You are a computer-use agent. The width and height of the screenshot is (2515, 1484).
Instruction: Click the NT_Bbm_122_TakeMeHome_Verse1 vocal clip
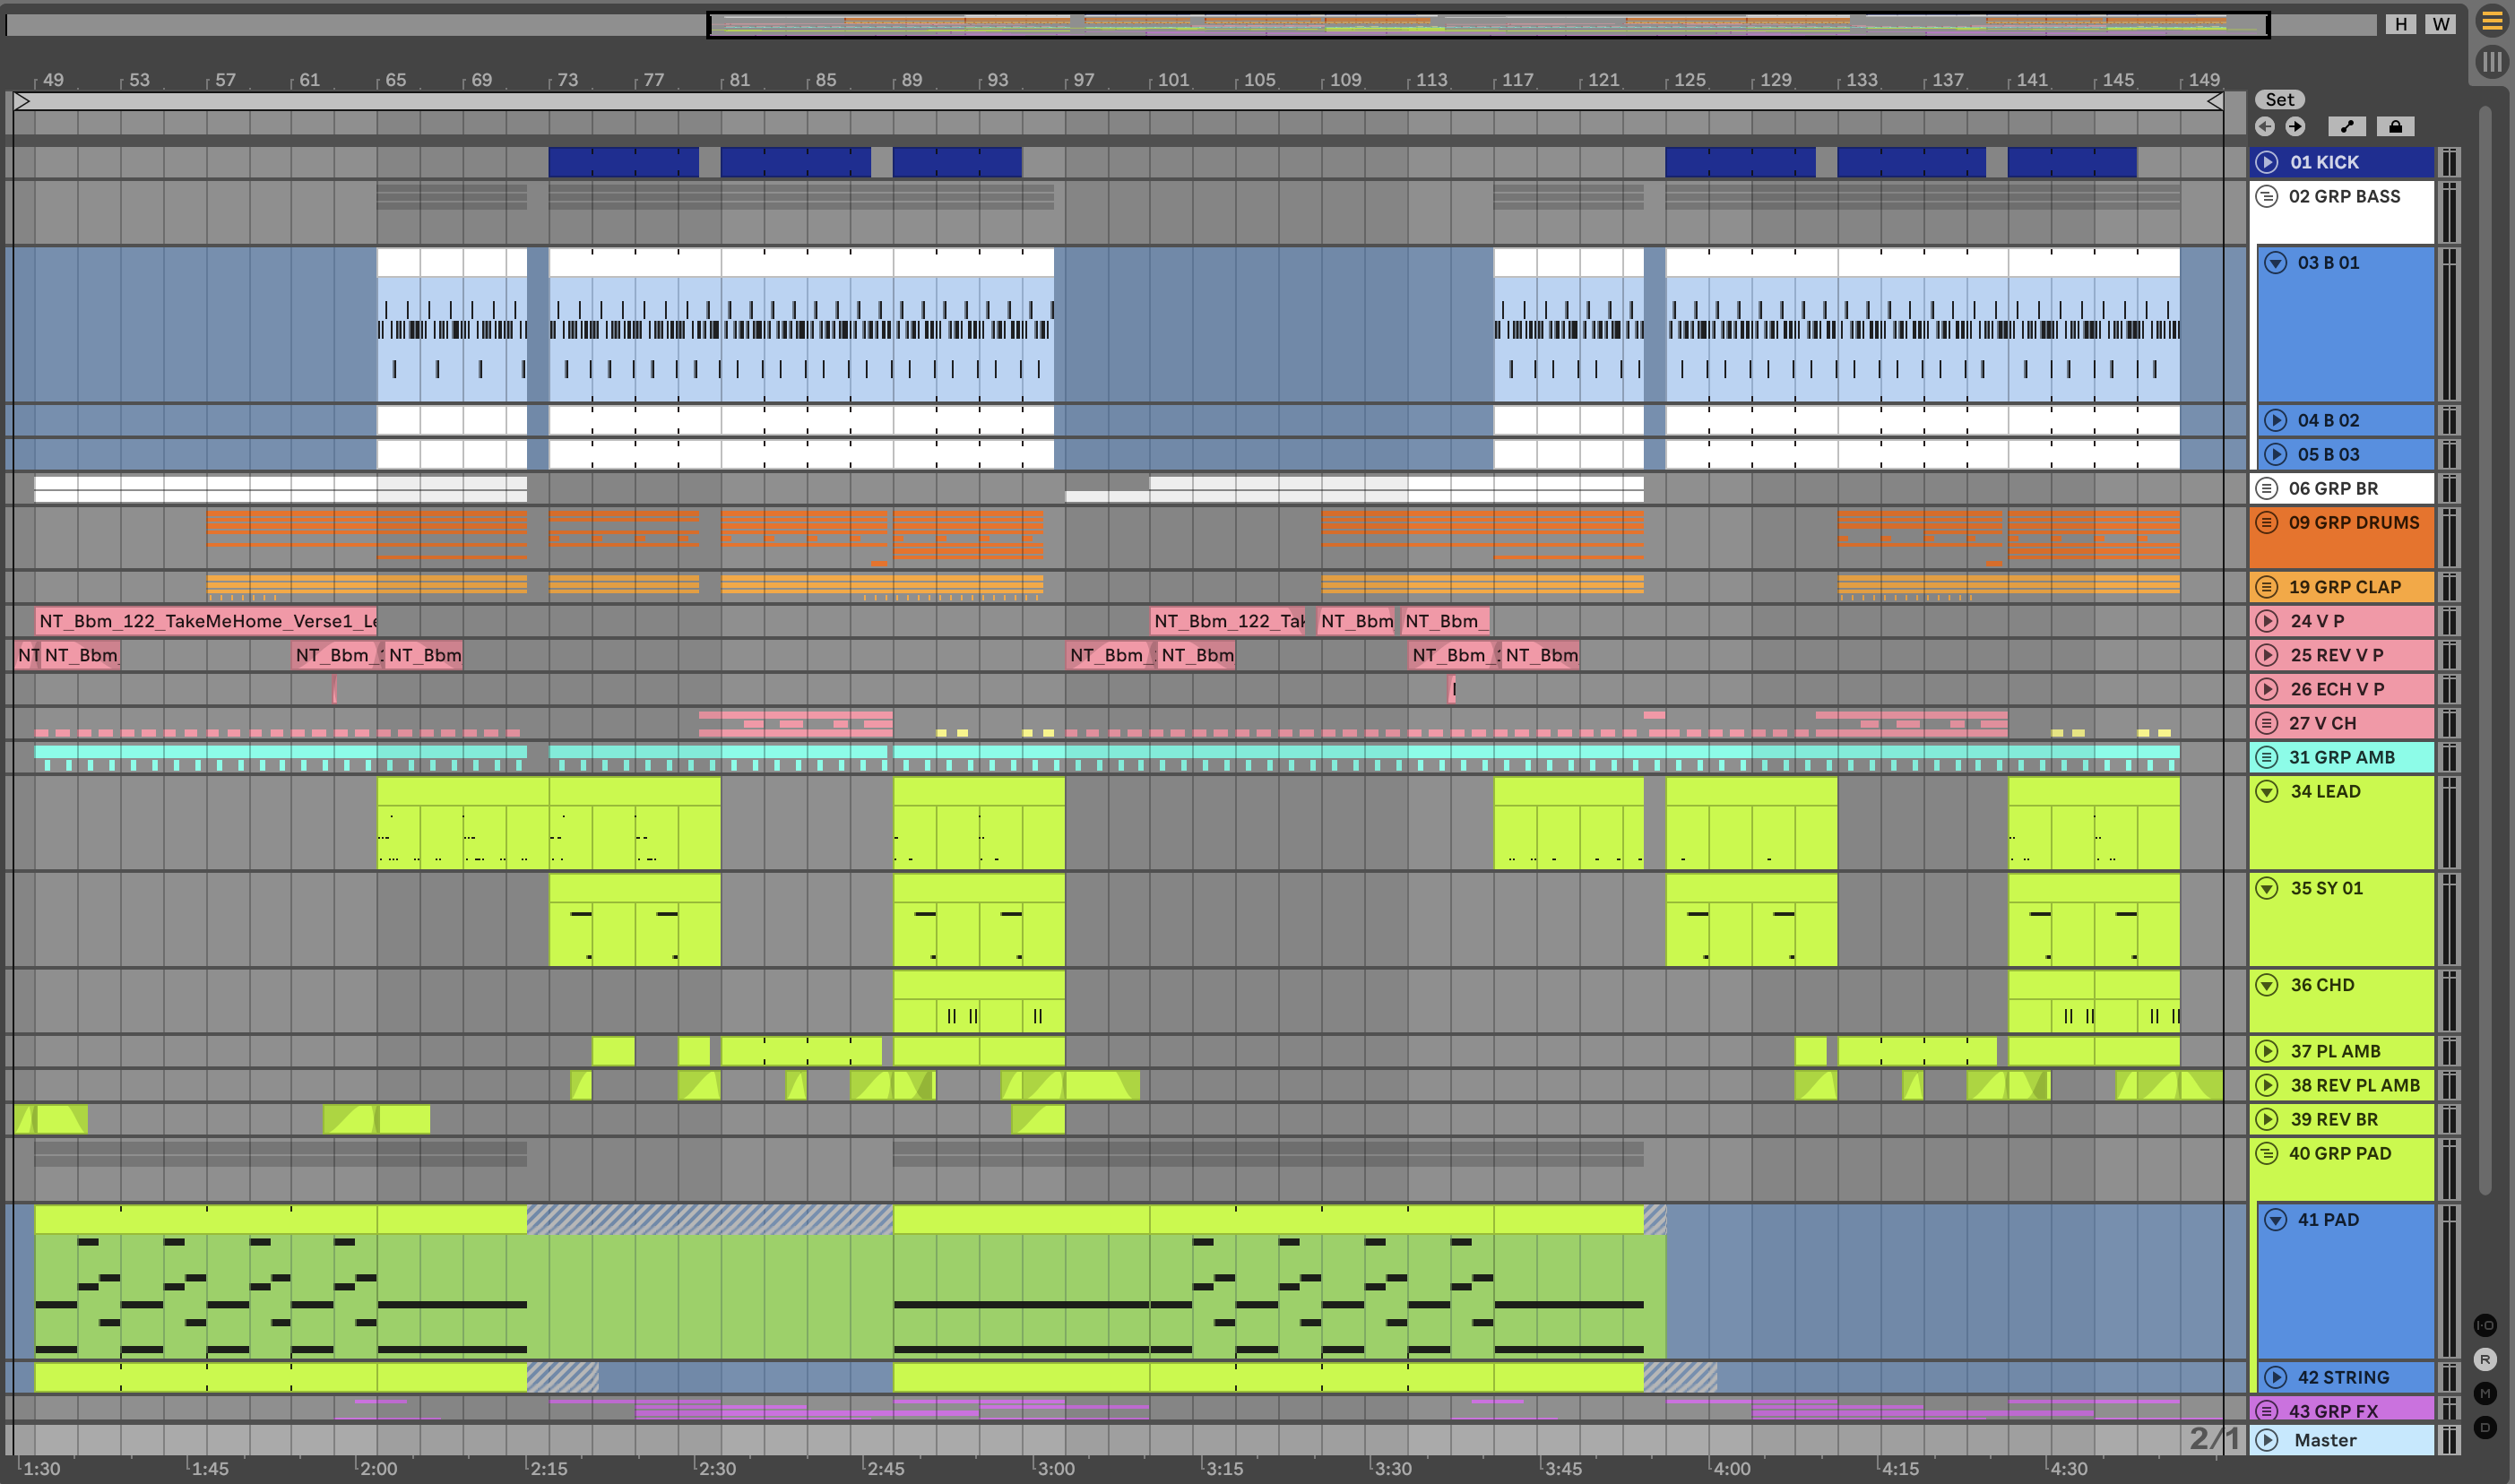click(206, 621)
